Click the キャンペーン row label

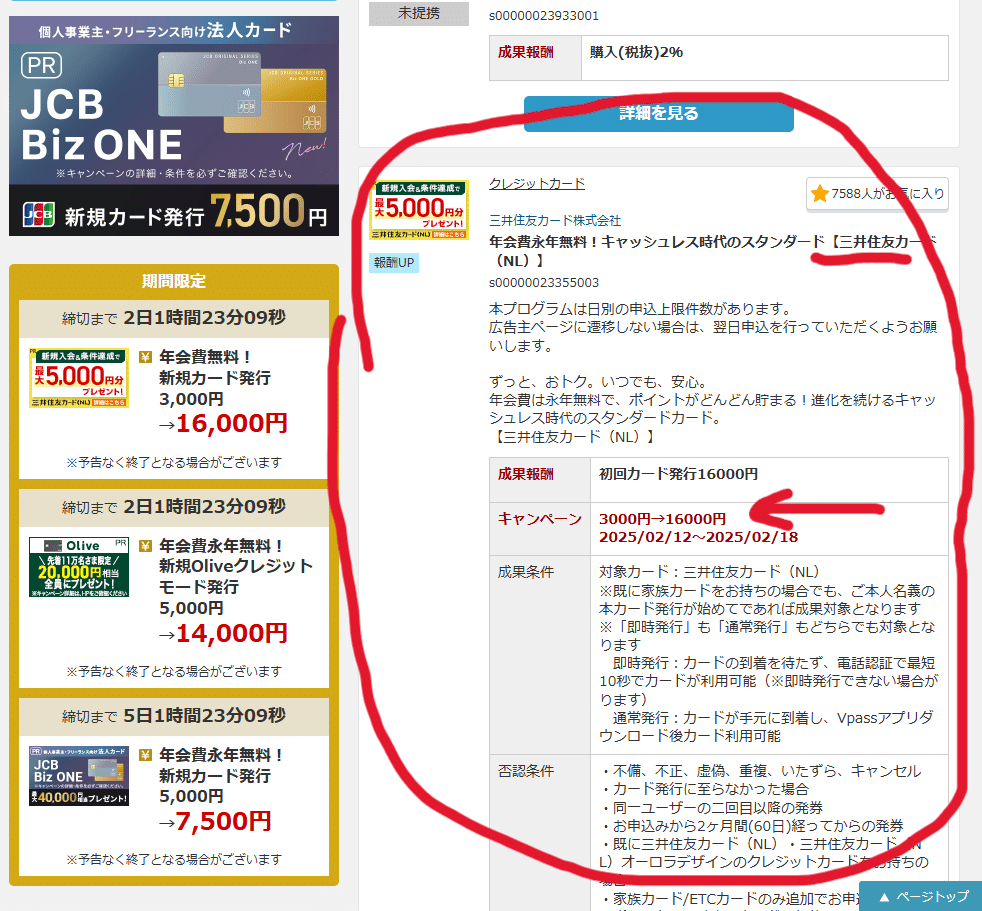pyautogui.click(x=540, y=519)
